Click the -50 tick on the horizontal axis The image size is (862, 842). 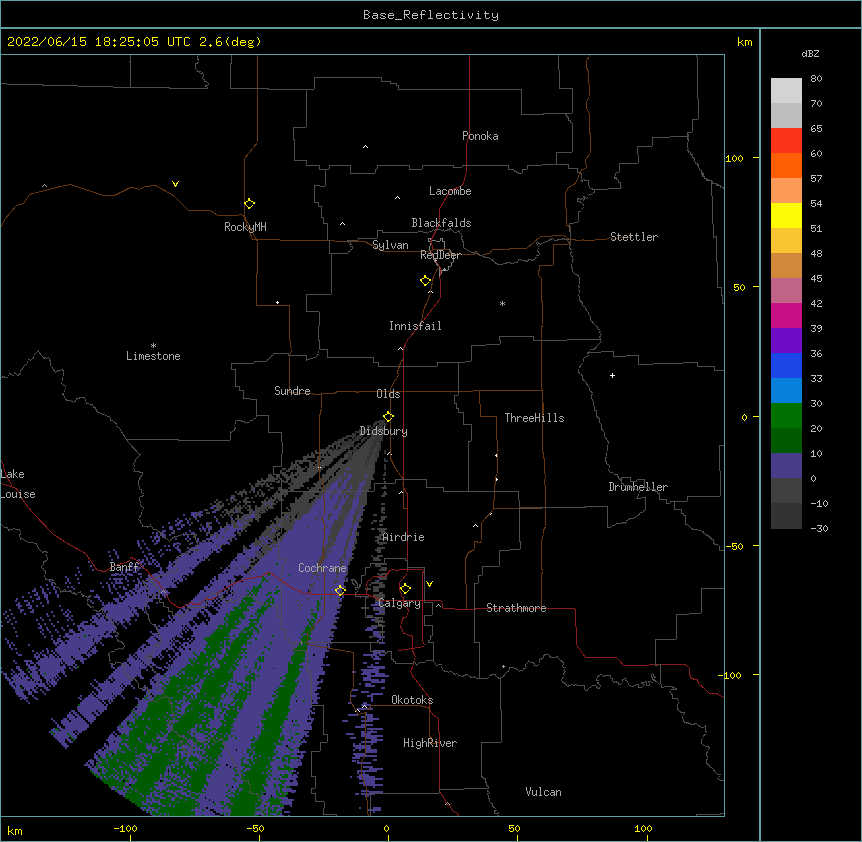[255, 828]
